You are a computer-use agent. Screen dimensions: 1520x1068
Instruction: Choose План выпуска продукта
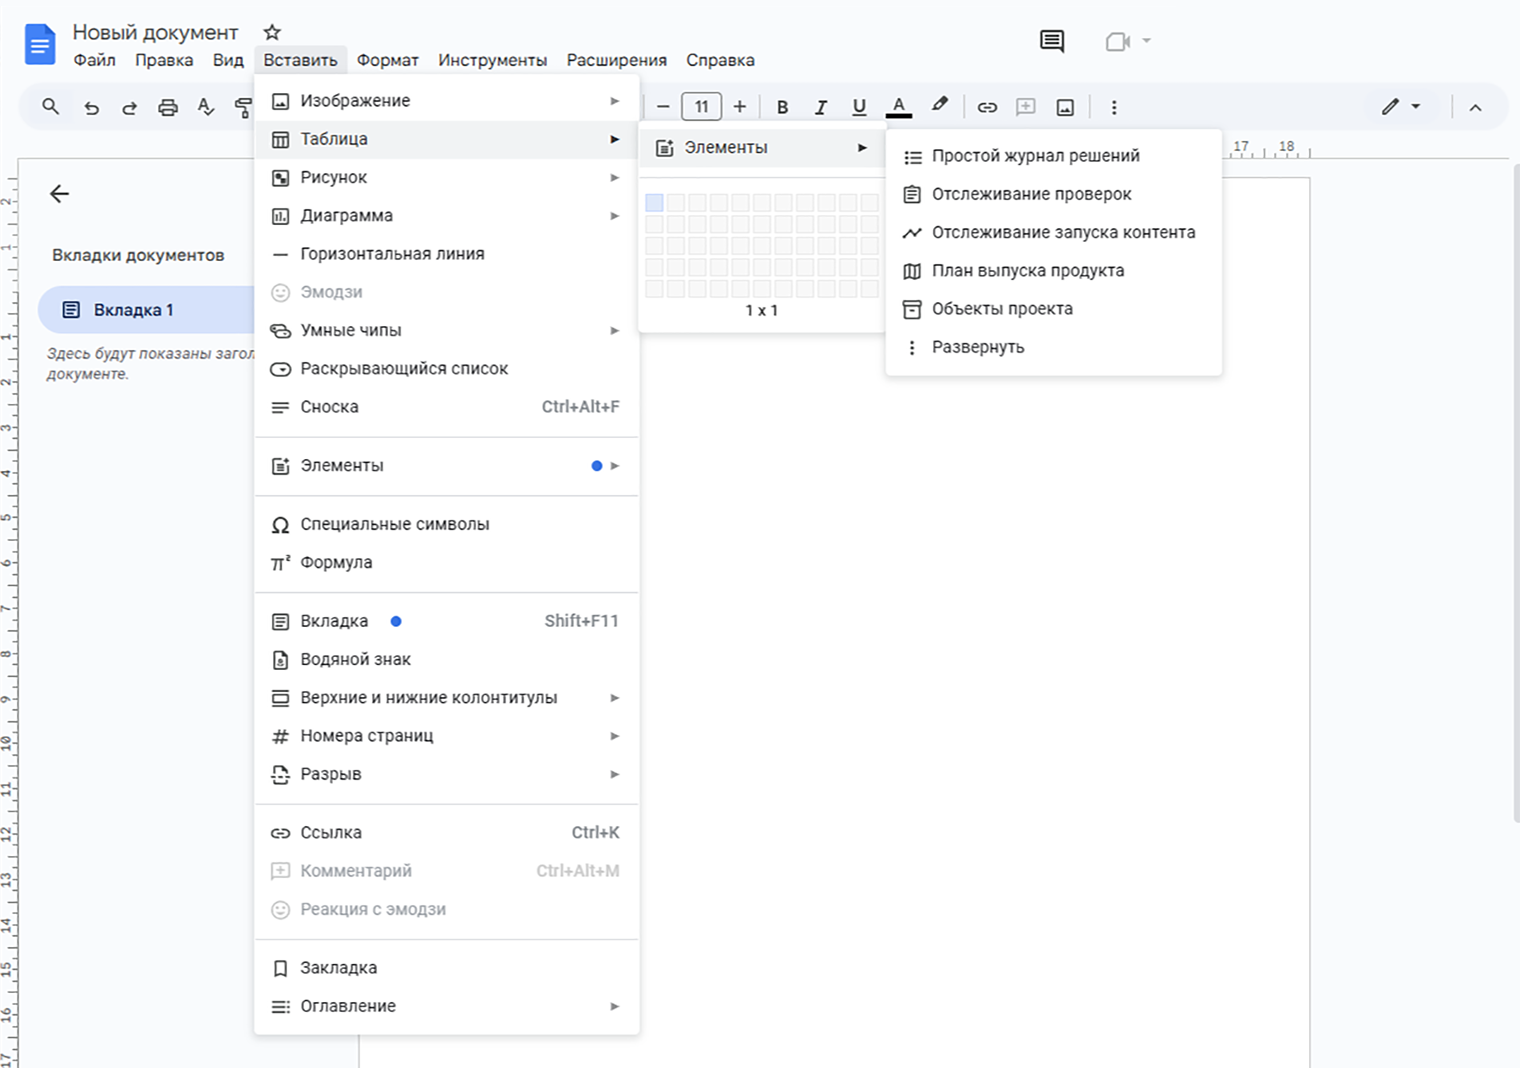pyautogui.click(x=1054, y=271)
